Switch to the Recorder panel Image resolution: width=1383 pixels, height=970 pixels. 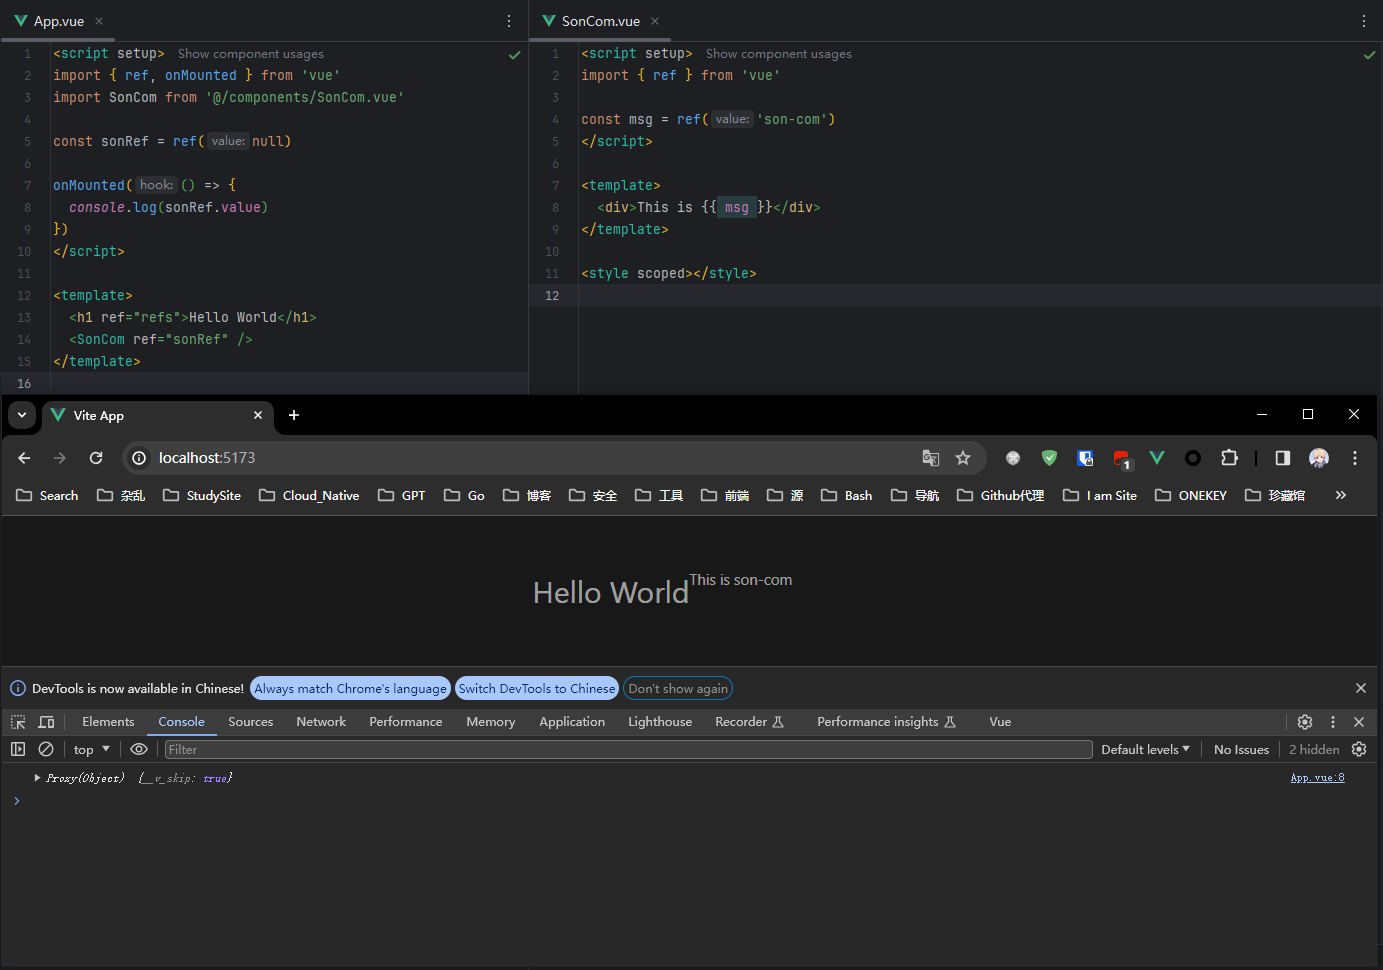749,722
